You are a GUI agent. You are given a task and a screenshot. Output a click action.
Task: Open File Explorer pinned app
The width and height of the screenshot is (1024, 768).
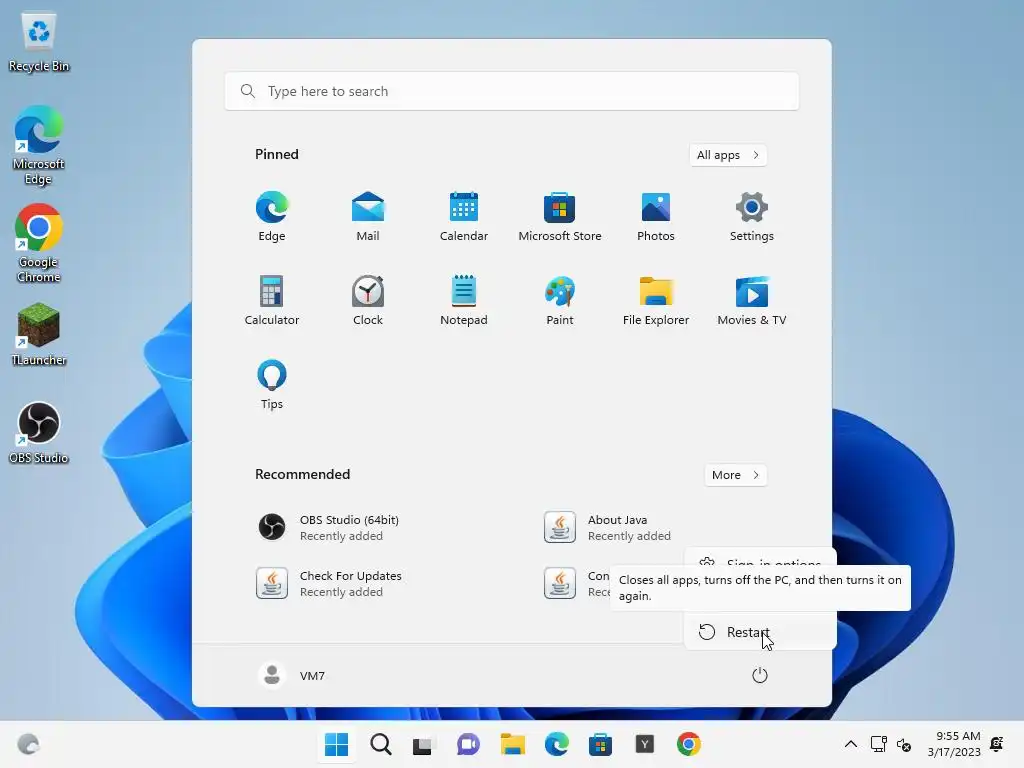tap(656, 300)
